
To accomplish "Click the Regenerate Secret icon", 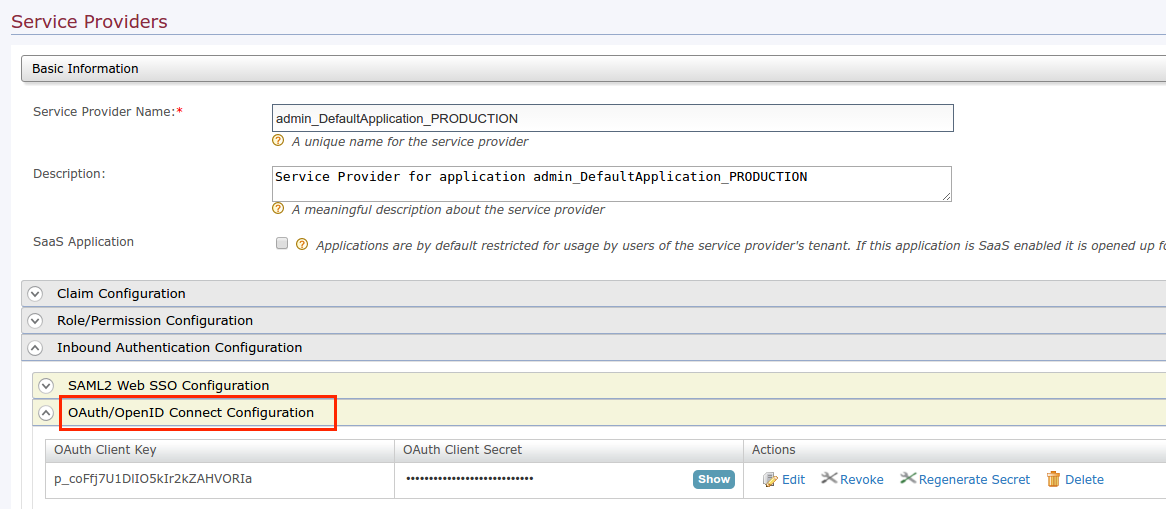I will 907,479.
